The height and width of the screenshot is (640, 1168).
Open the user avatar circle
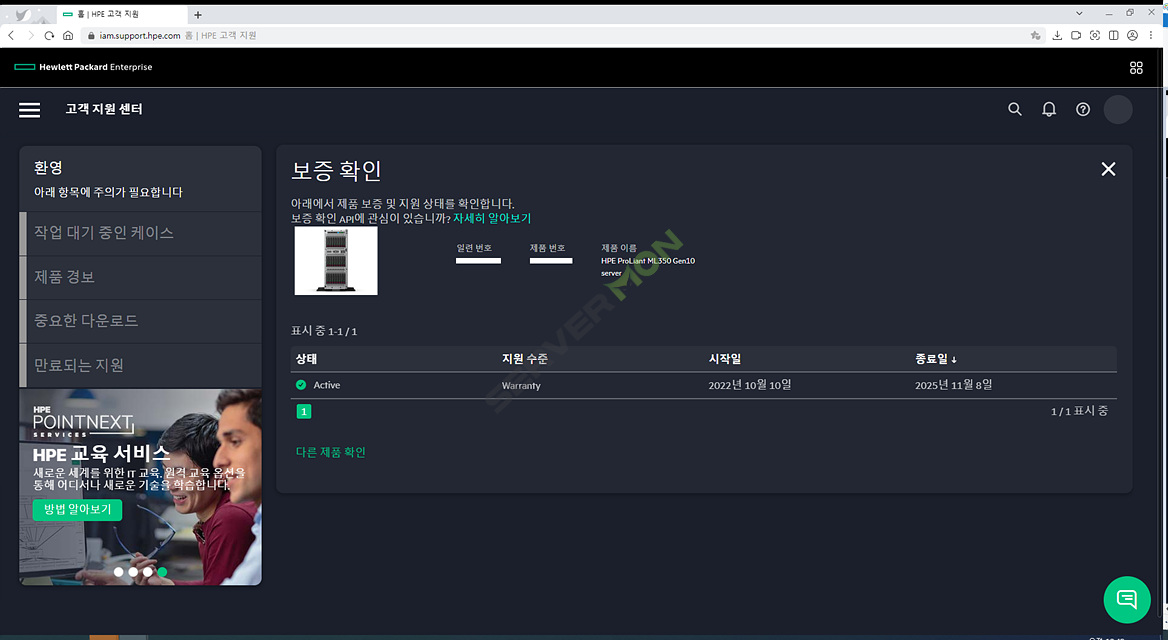pyautogui.click(x=1117, y=110)
